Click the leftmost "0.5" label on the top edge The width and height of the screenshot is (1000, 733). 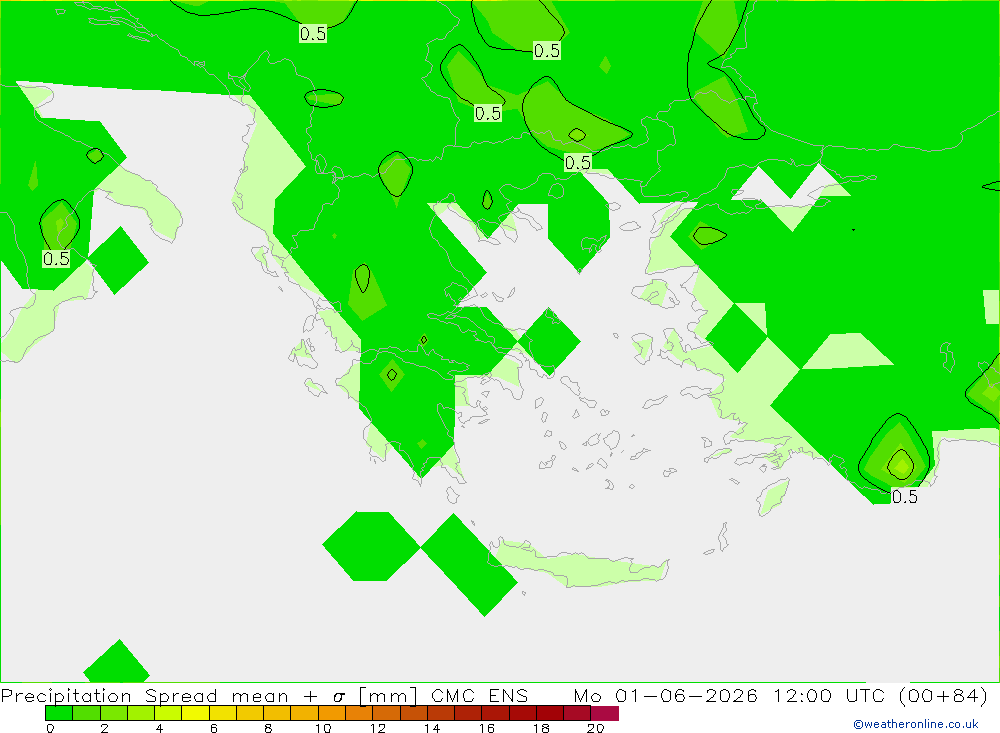(x=313, y=34)
